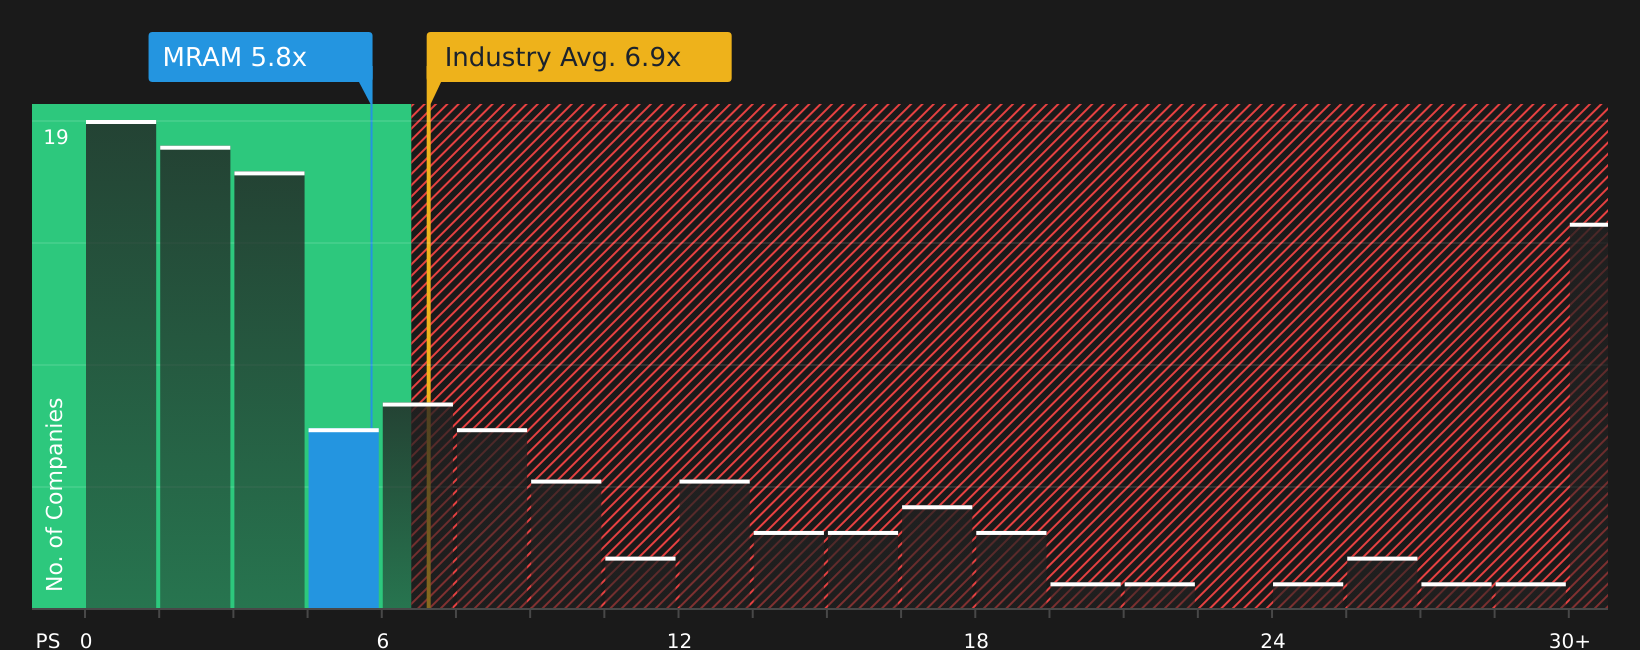The image size is (1640, 650).
Task: Click the x-axis label 18
Action: (x=976, y=641)
